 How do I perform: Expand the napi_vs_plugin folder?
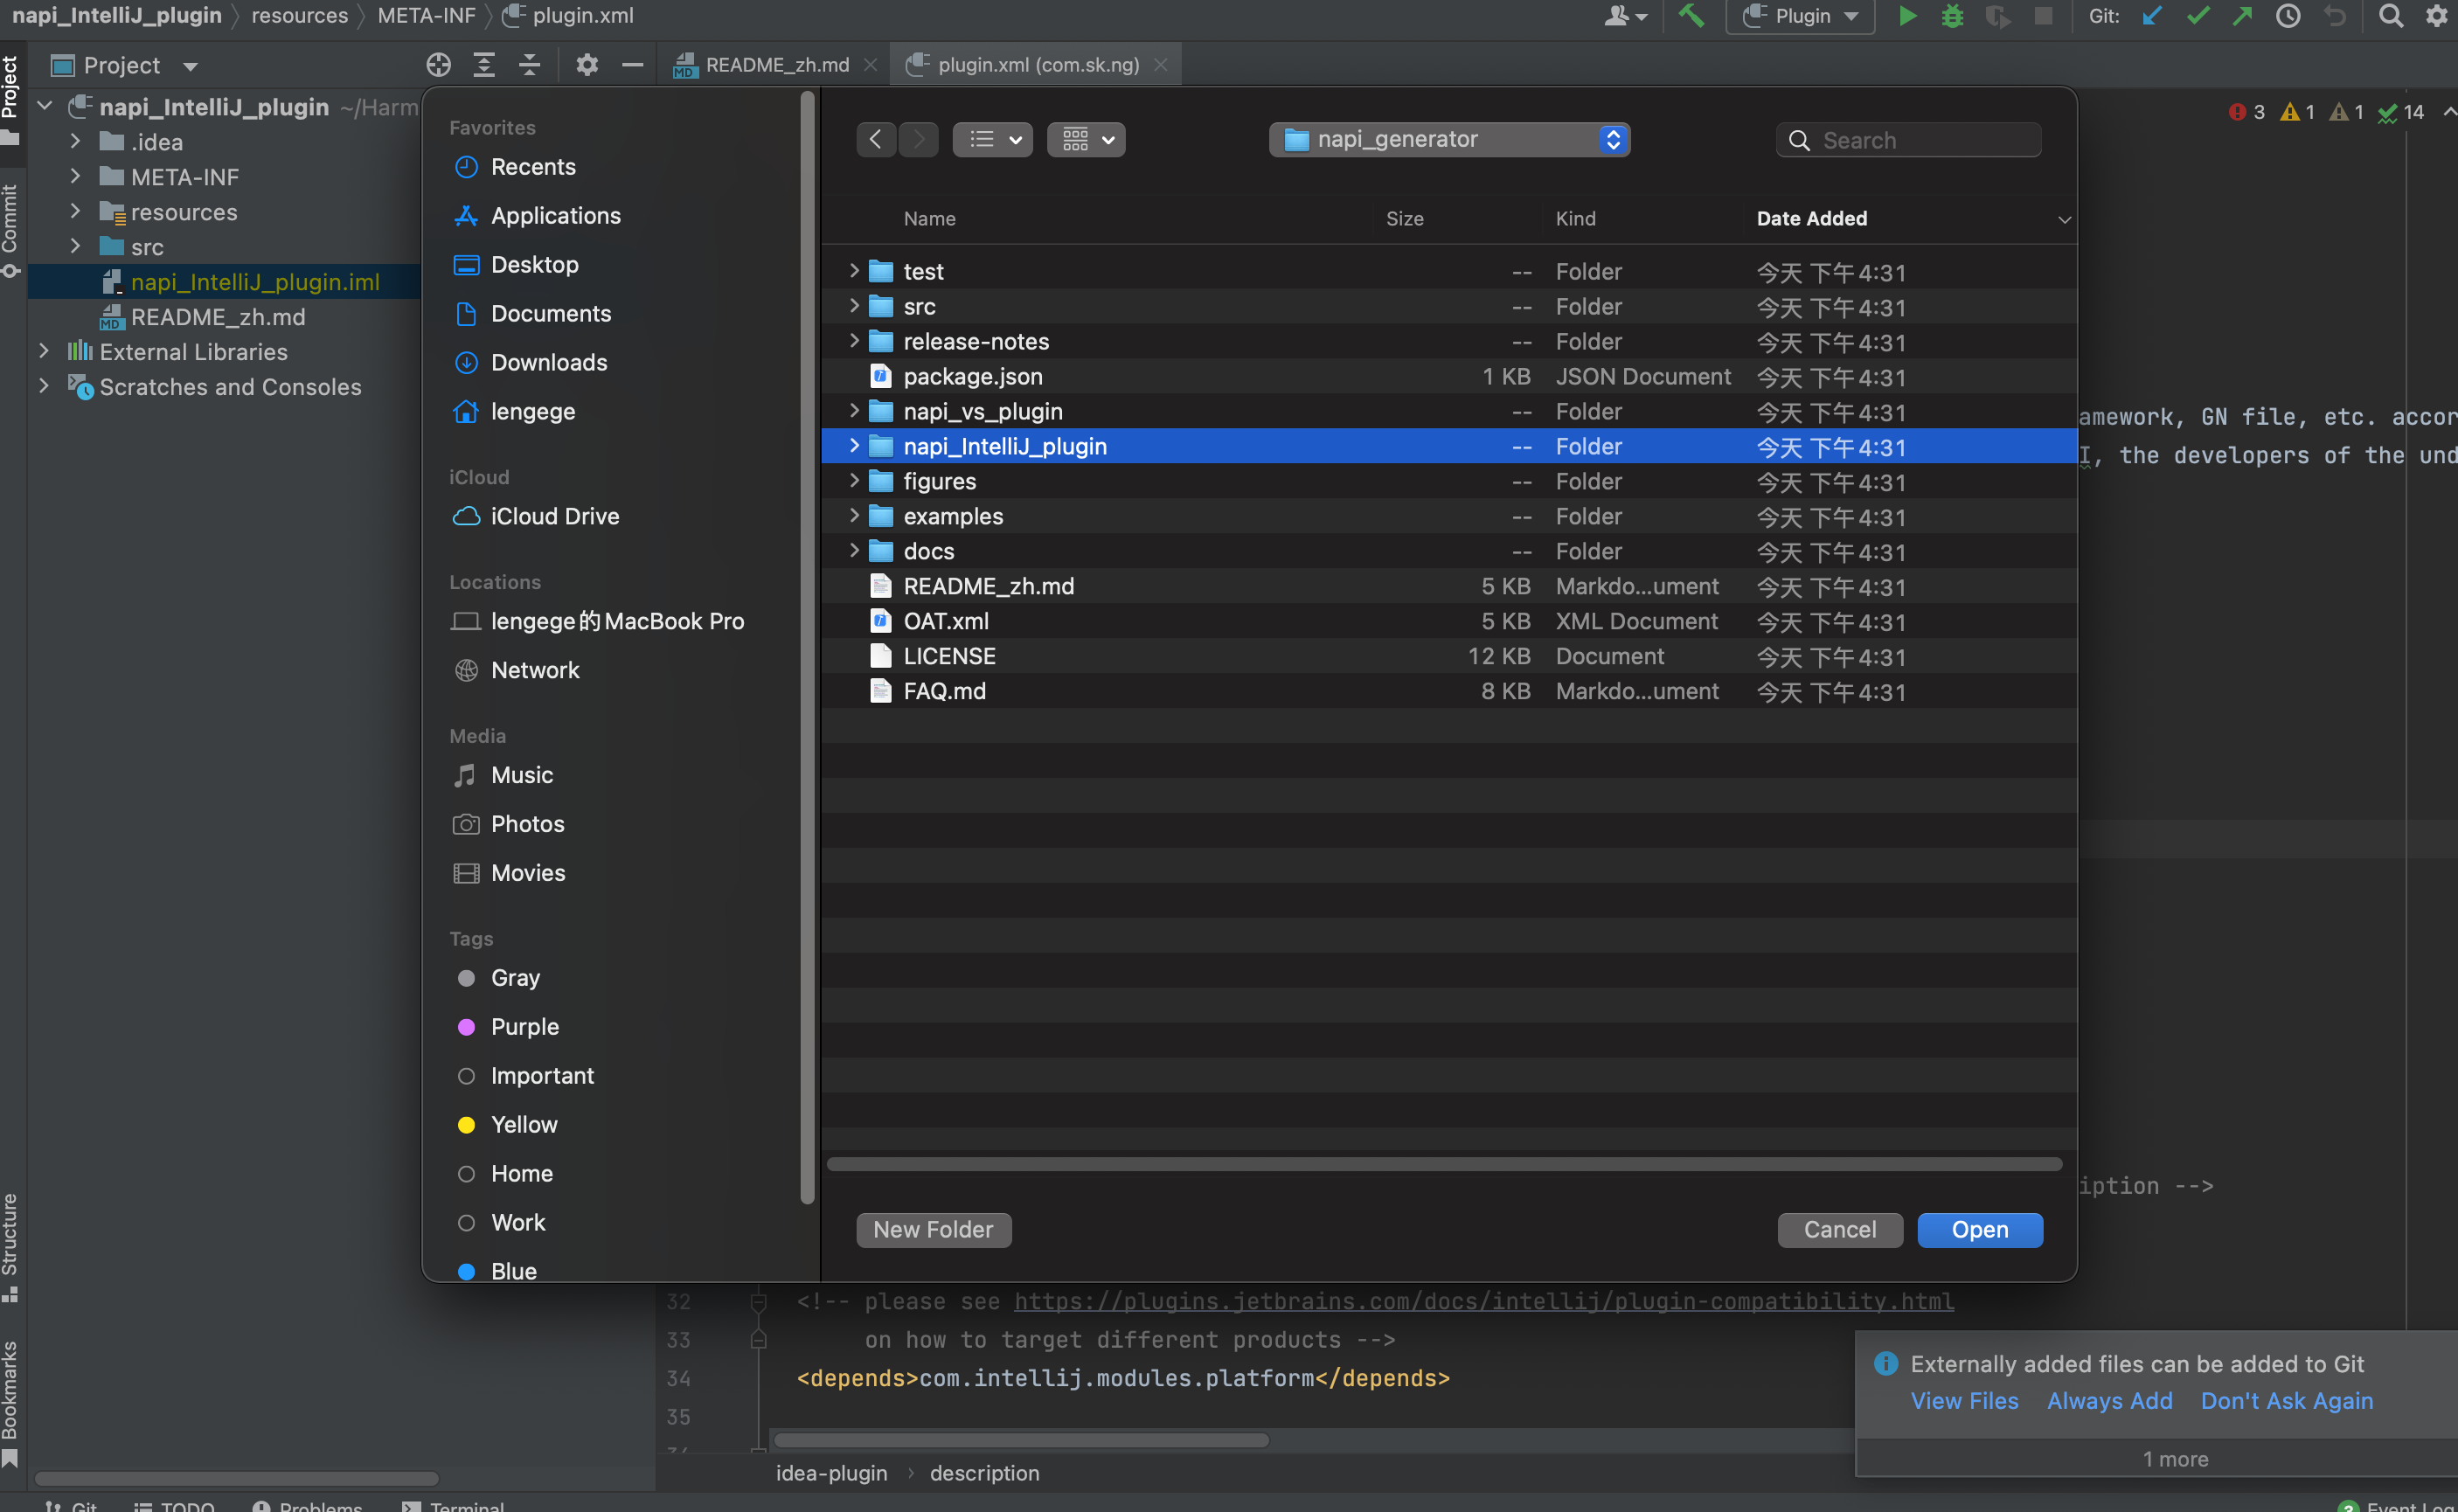tap(854, 411)
